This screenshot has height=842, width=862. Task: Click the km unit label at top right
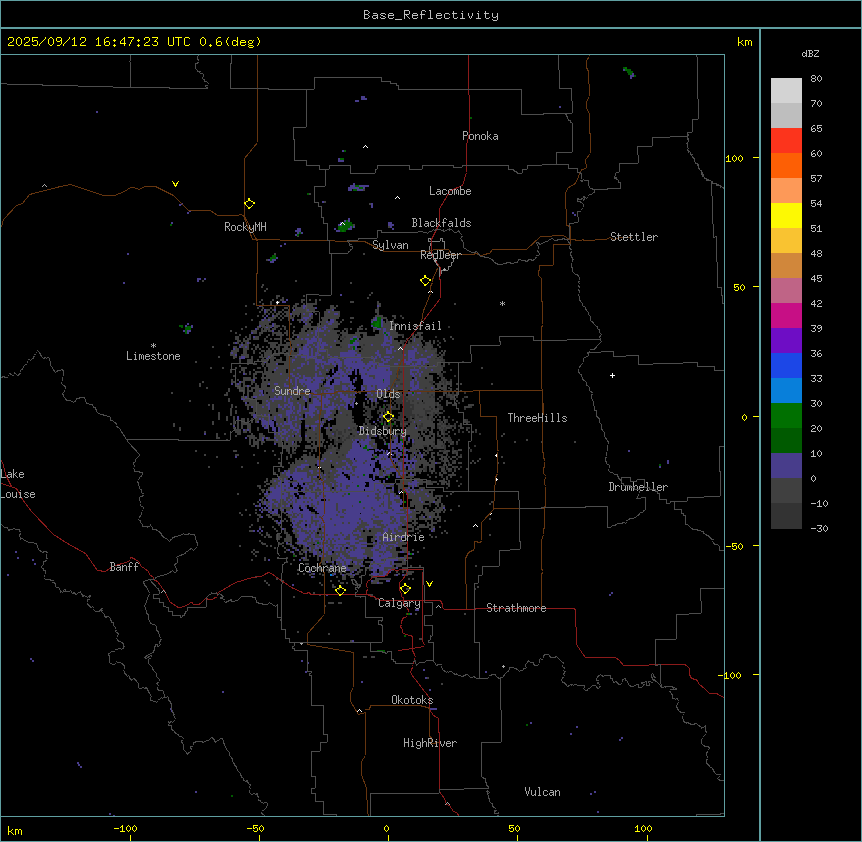click(744, 42)
